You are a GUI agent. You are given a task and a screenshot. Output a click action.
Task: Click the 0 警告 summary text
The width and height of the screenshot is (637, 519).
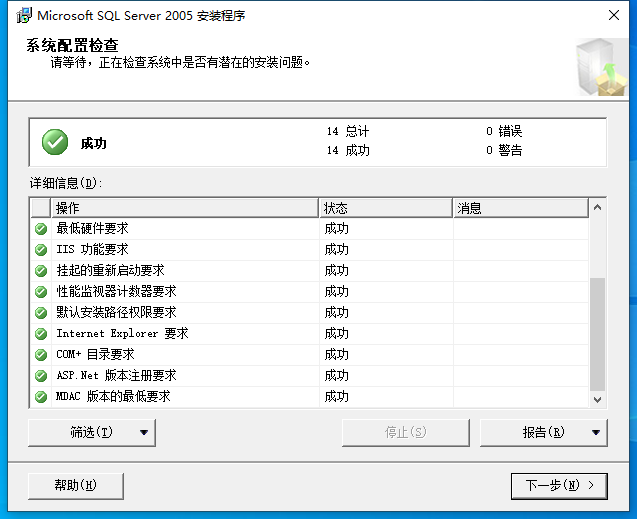[504, 151]
